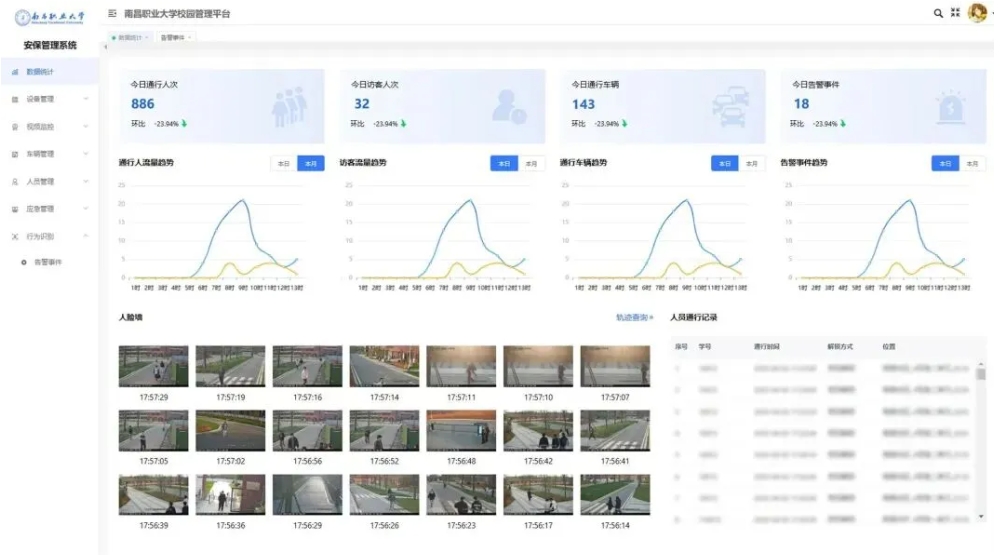This screenshot has height=555, width=1001.
Task: Click the 今日访客人次 visitor icon
Action: [x=508, y=108]
